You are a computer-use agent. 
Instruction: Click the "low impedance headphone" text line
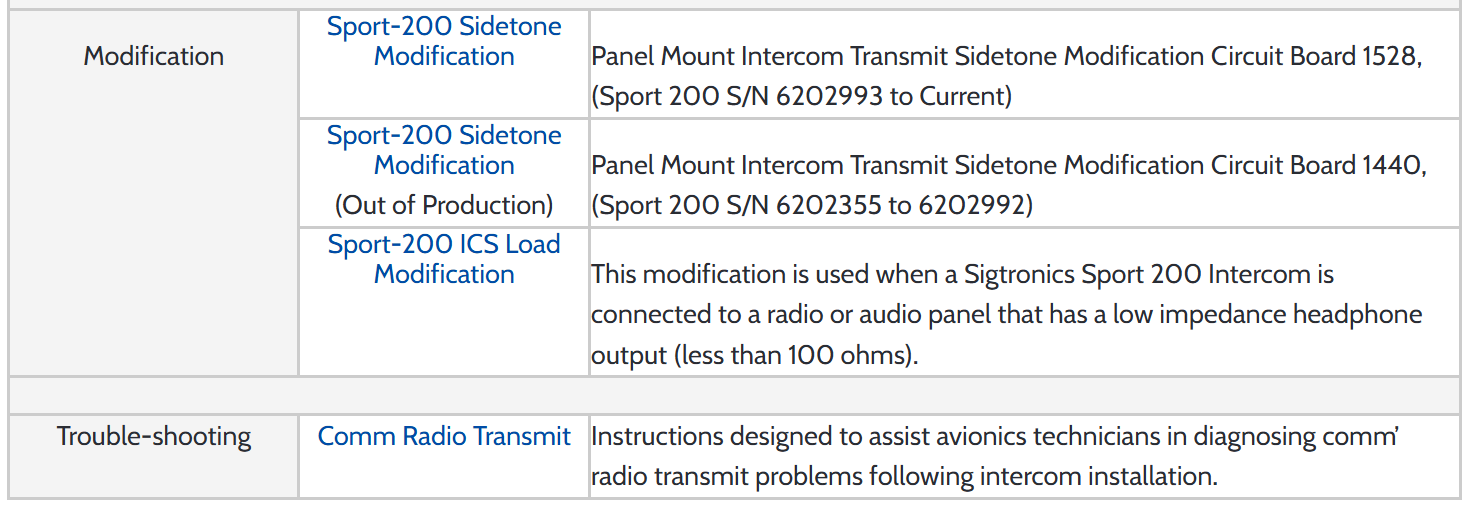click(1005, 314)
